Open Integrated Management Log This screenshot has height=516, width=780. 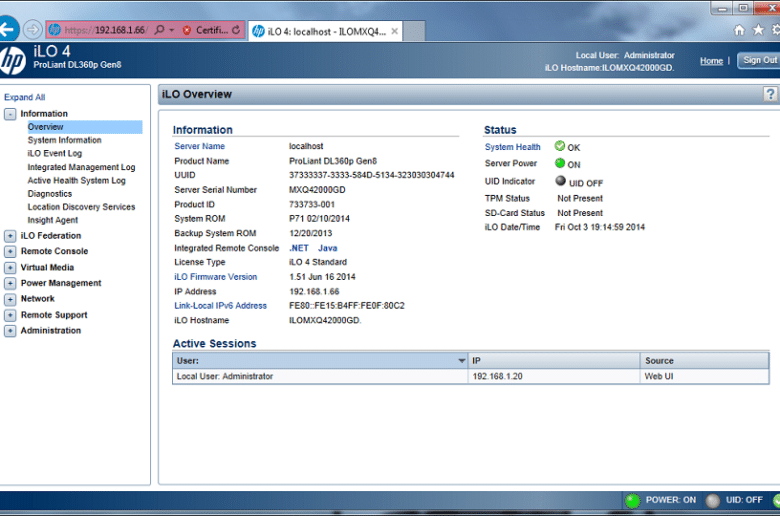tap(81, 167)
